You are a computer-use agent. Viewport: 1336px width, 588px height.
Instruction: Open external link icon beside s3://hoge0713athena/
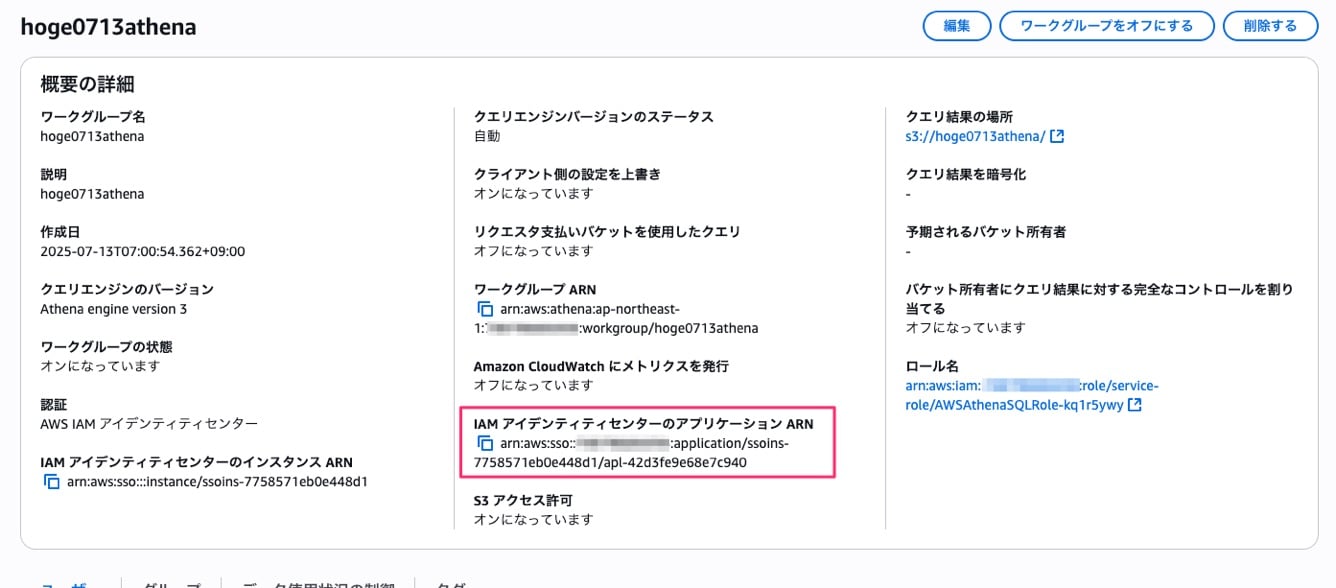pyautogui.click(x=1057, y=136)
